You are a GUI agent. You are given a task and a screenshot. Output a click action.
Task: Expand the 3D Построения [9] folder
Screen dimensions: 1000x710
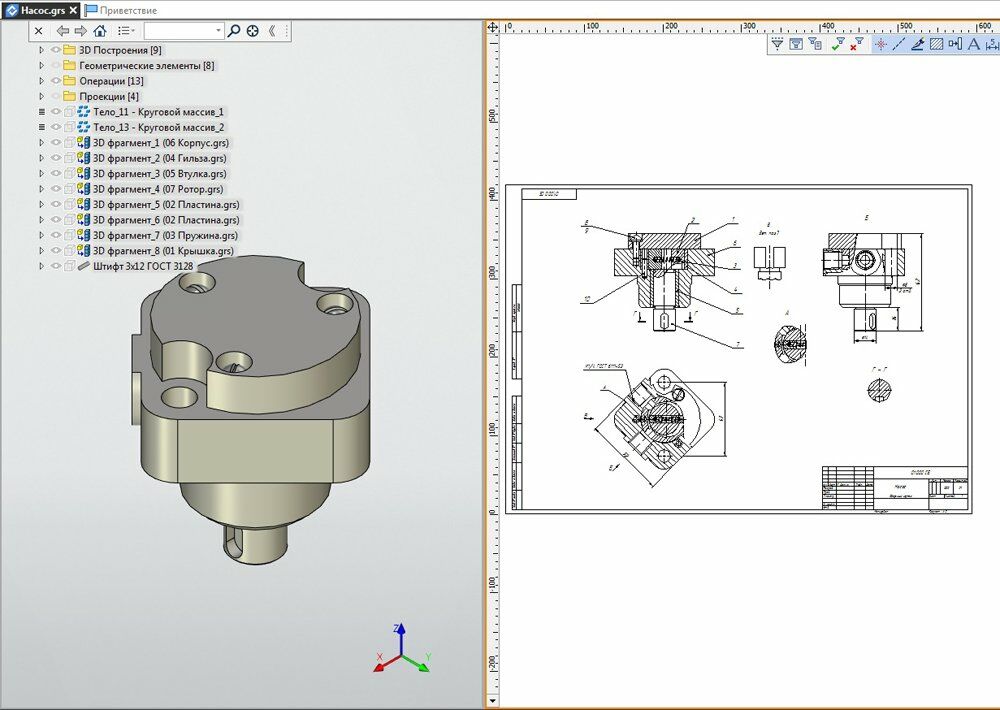pos(41,50)
